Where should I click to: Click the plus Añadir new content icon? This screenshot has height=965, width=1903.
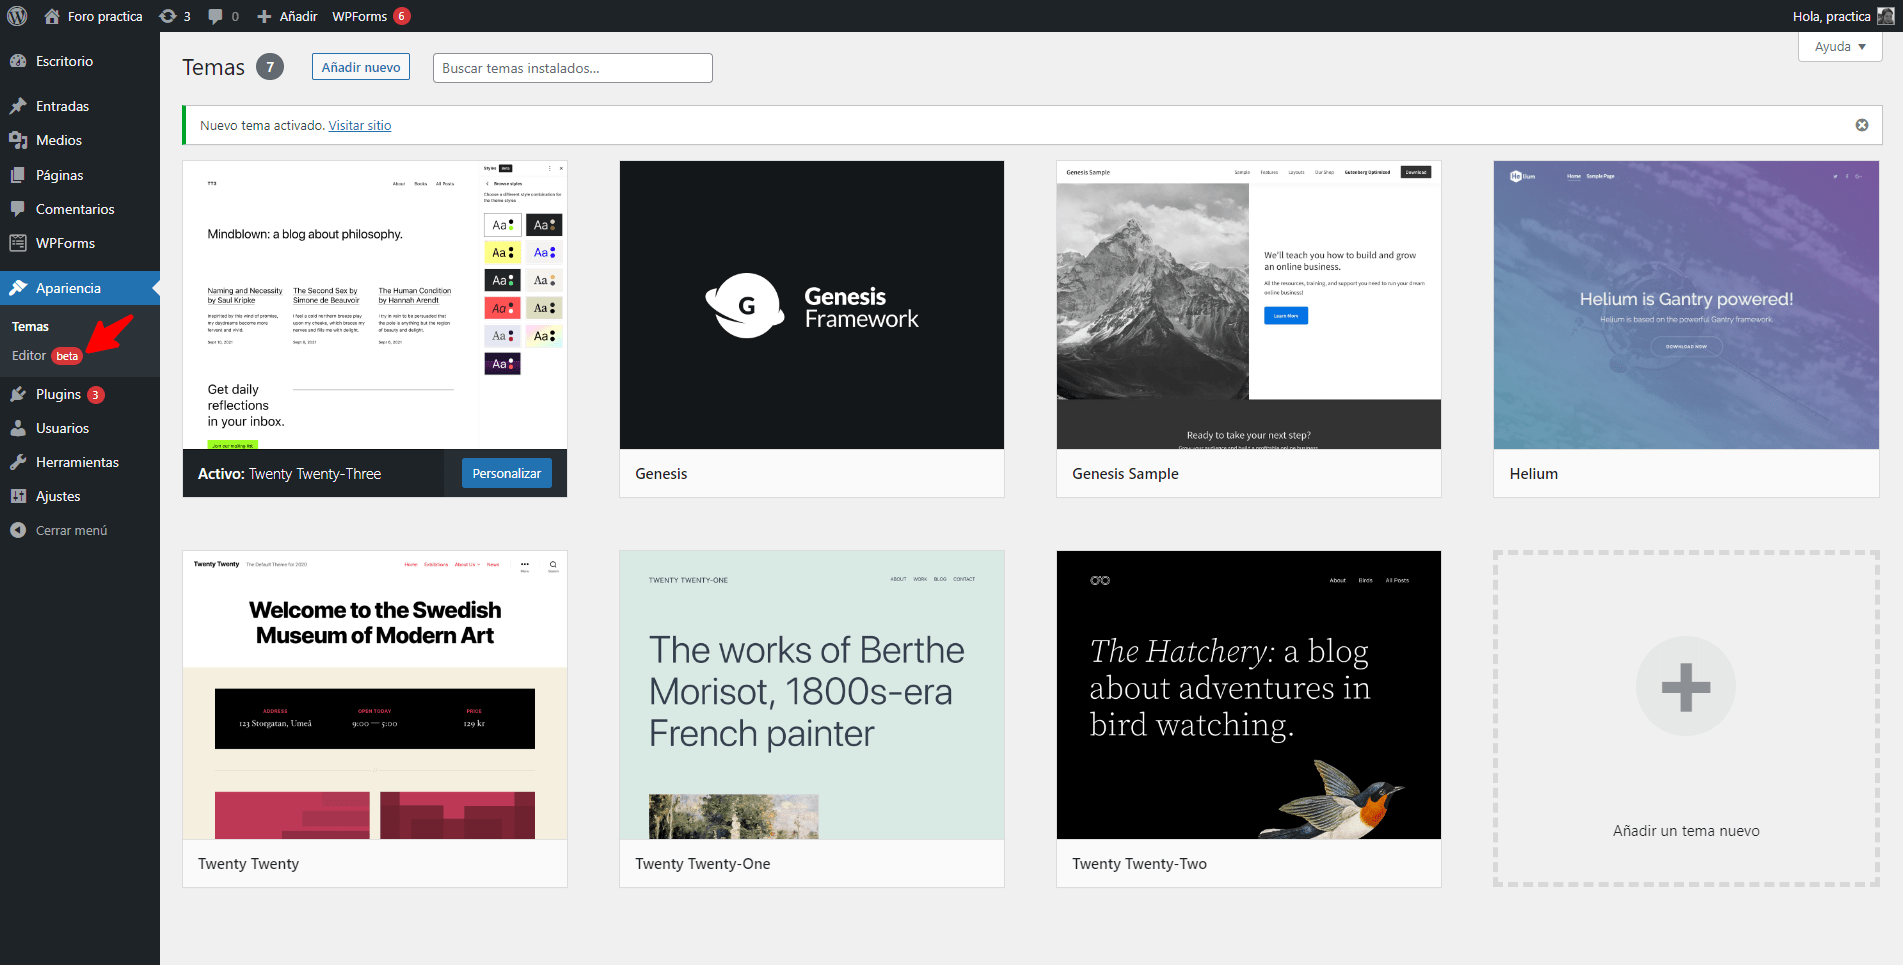[264, 16]
